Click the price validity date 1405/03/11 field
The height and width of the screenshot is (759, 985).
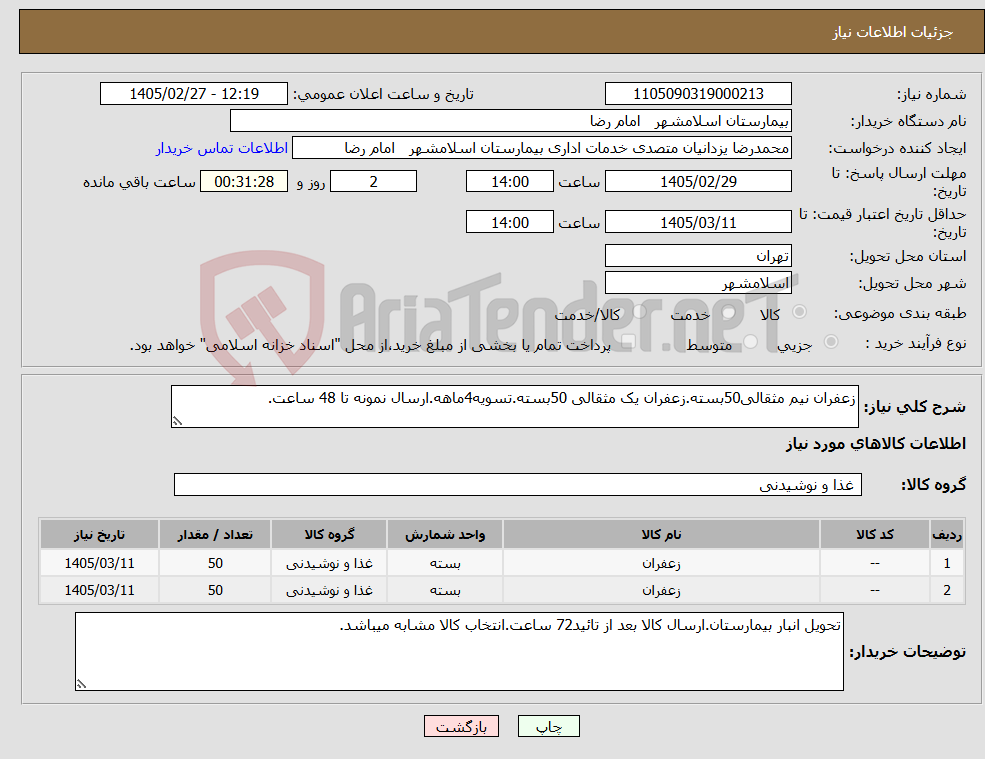point(698,222)
